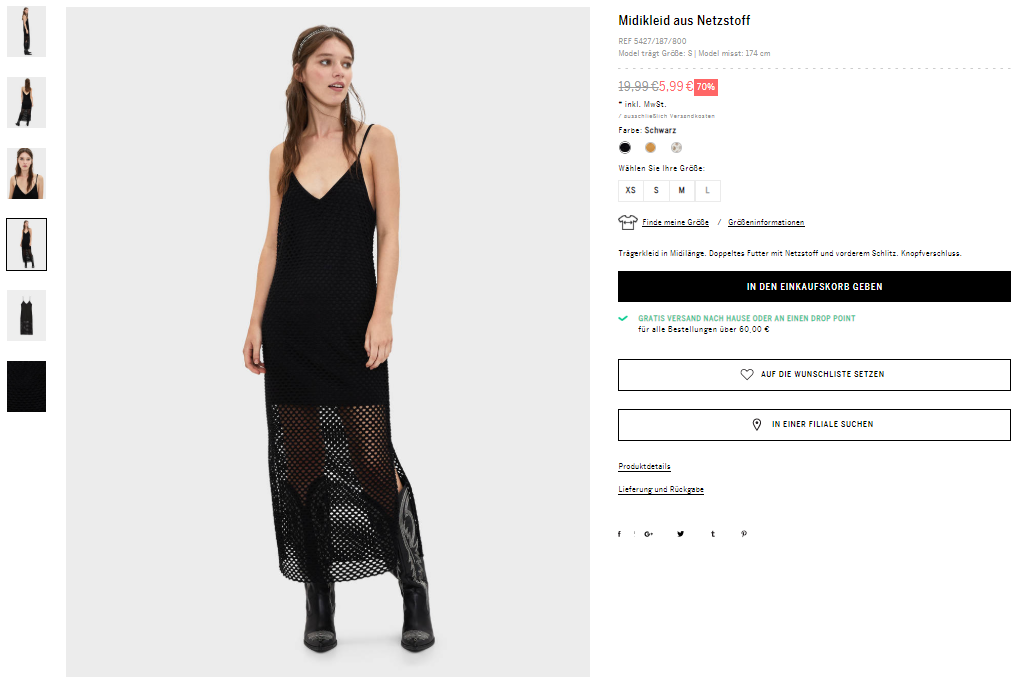Click the heart wishlist icon
This screenshot has height=677, width=1015.
coord(747,374)
